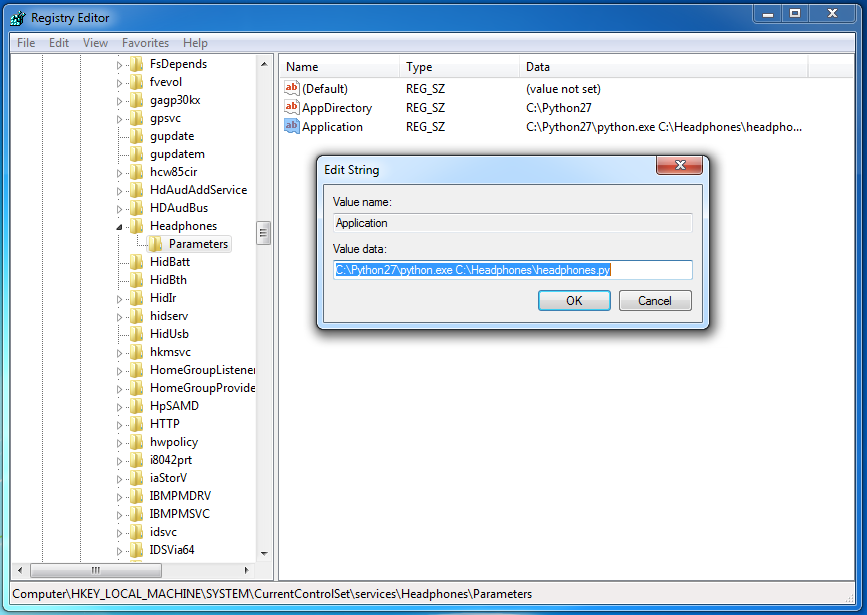Select the IBMPMDRV tree item

pos(180,496)
